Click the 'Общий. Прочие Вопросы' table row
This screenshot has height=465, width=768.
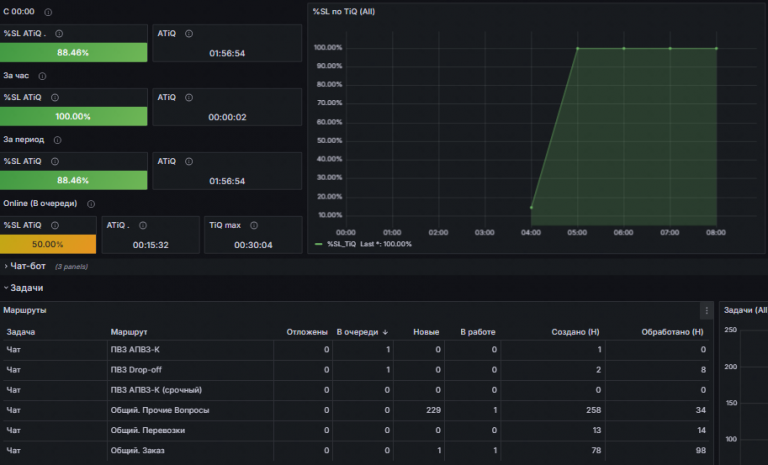click(356, 410)
